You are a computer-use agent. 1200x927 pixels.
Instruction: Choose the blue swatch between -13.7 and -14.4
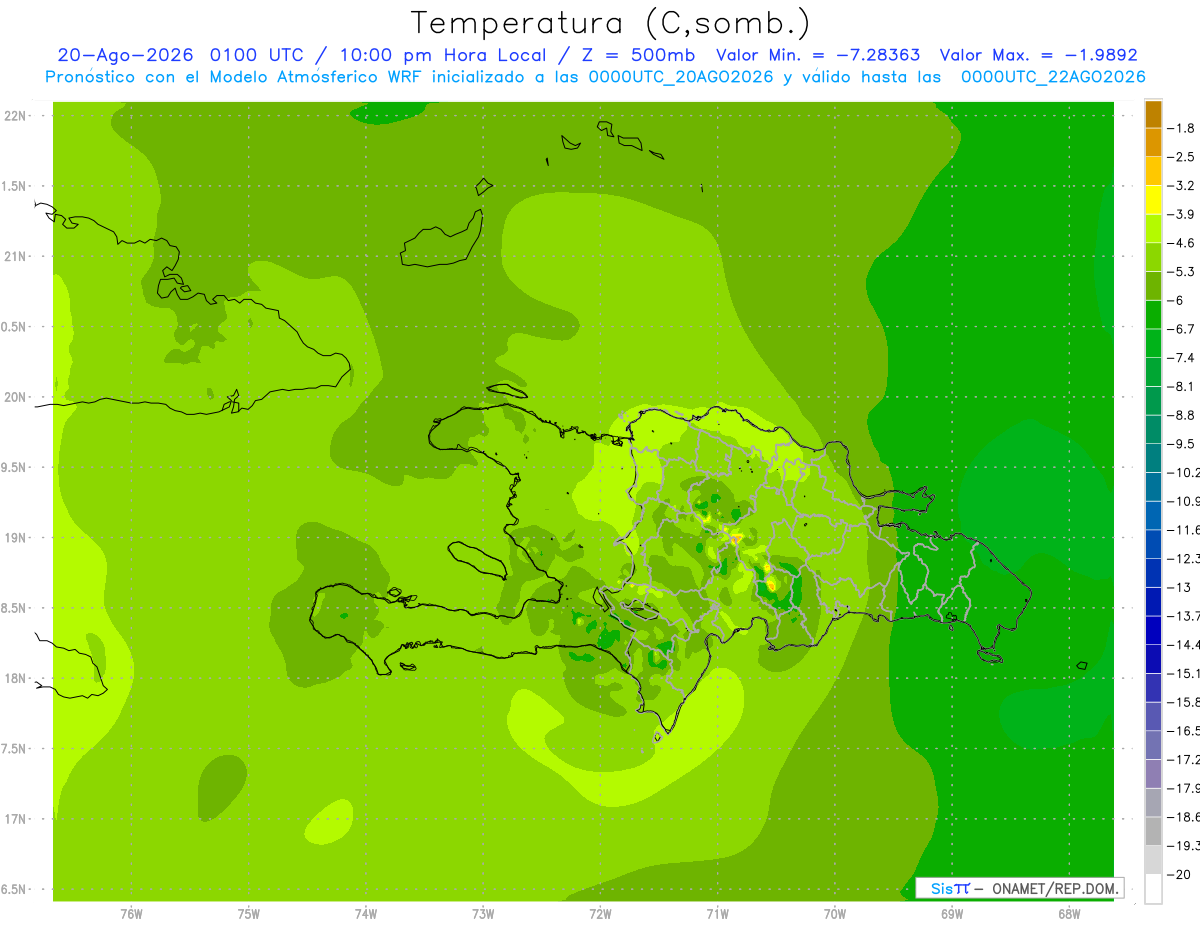(x=1153, y=630)
